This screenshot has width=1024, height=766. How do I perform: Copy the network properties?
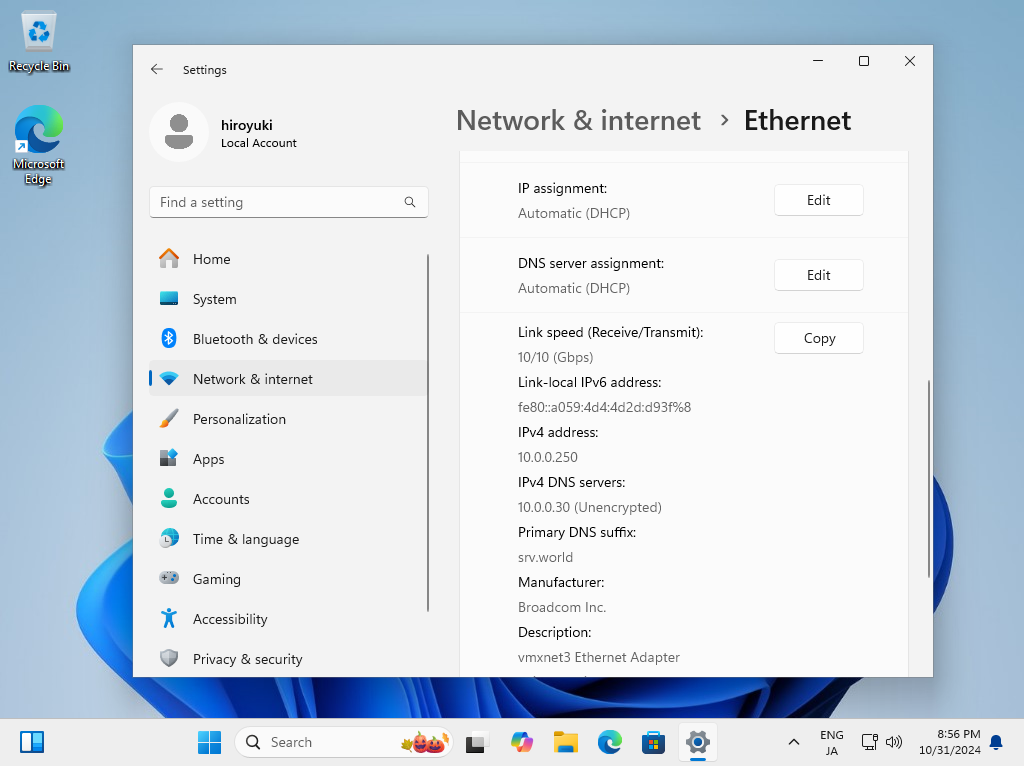(x=818, y=338)
